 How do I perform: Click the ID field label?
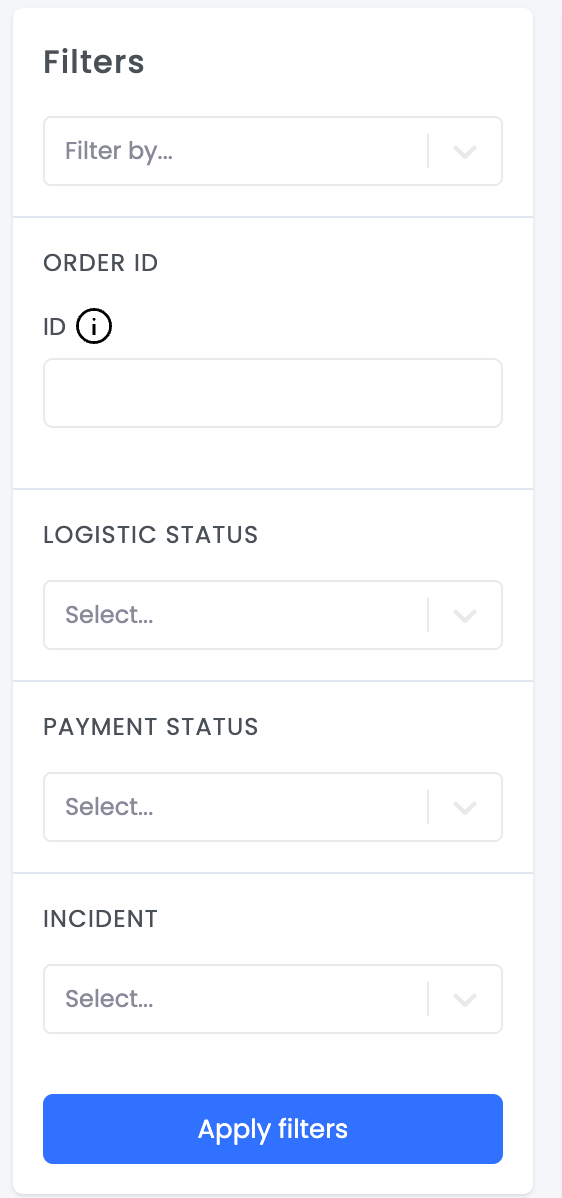(x=55, y=328)
